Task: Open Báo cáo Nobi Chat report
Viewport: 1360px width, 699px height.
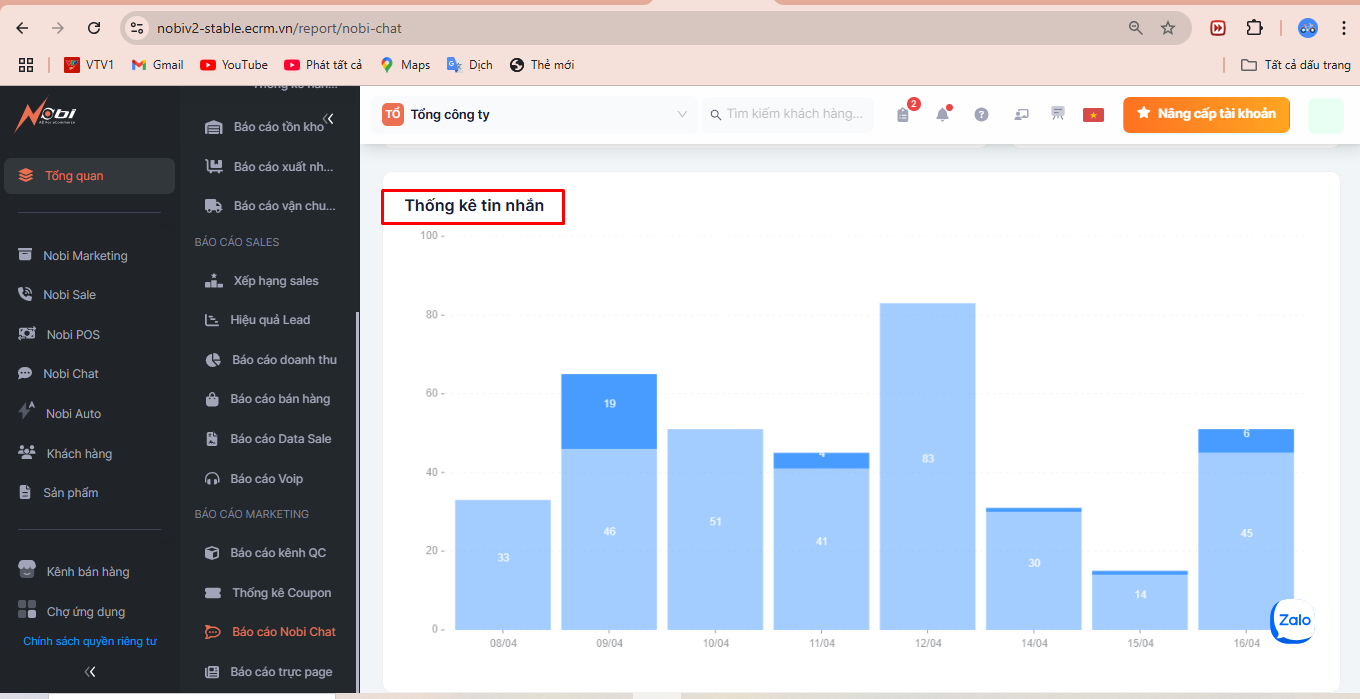Action: [x=283, y=632]
